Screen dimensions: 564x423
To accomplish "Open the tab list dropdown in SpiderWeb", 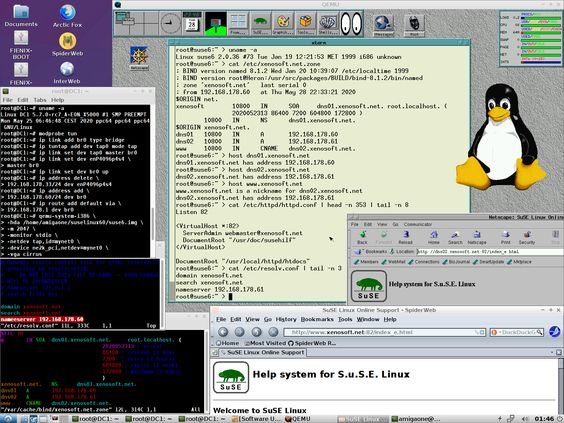I will coord(552,352).
